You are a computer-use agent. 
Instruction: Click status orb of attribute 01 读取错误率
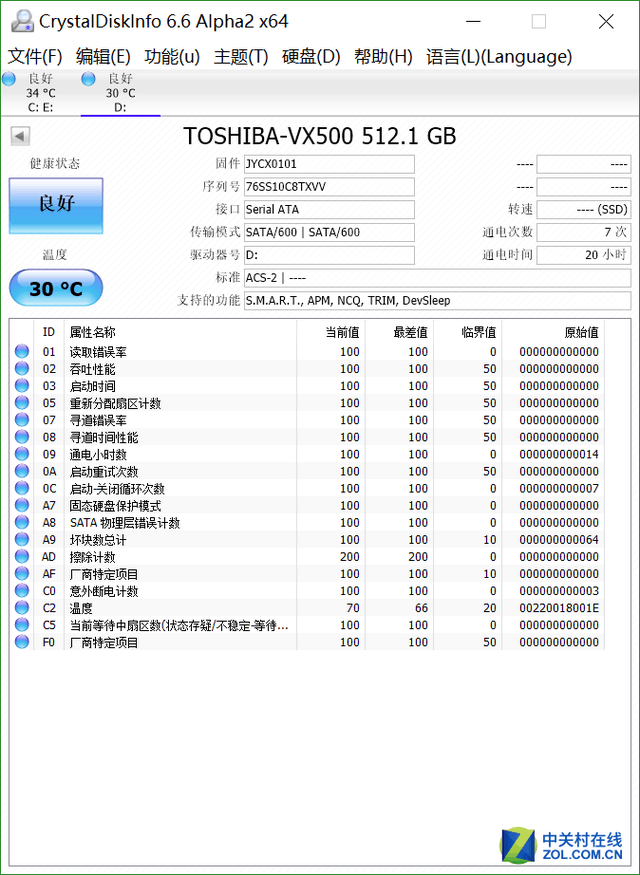pos(22,352)
